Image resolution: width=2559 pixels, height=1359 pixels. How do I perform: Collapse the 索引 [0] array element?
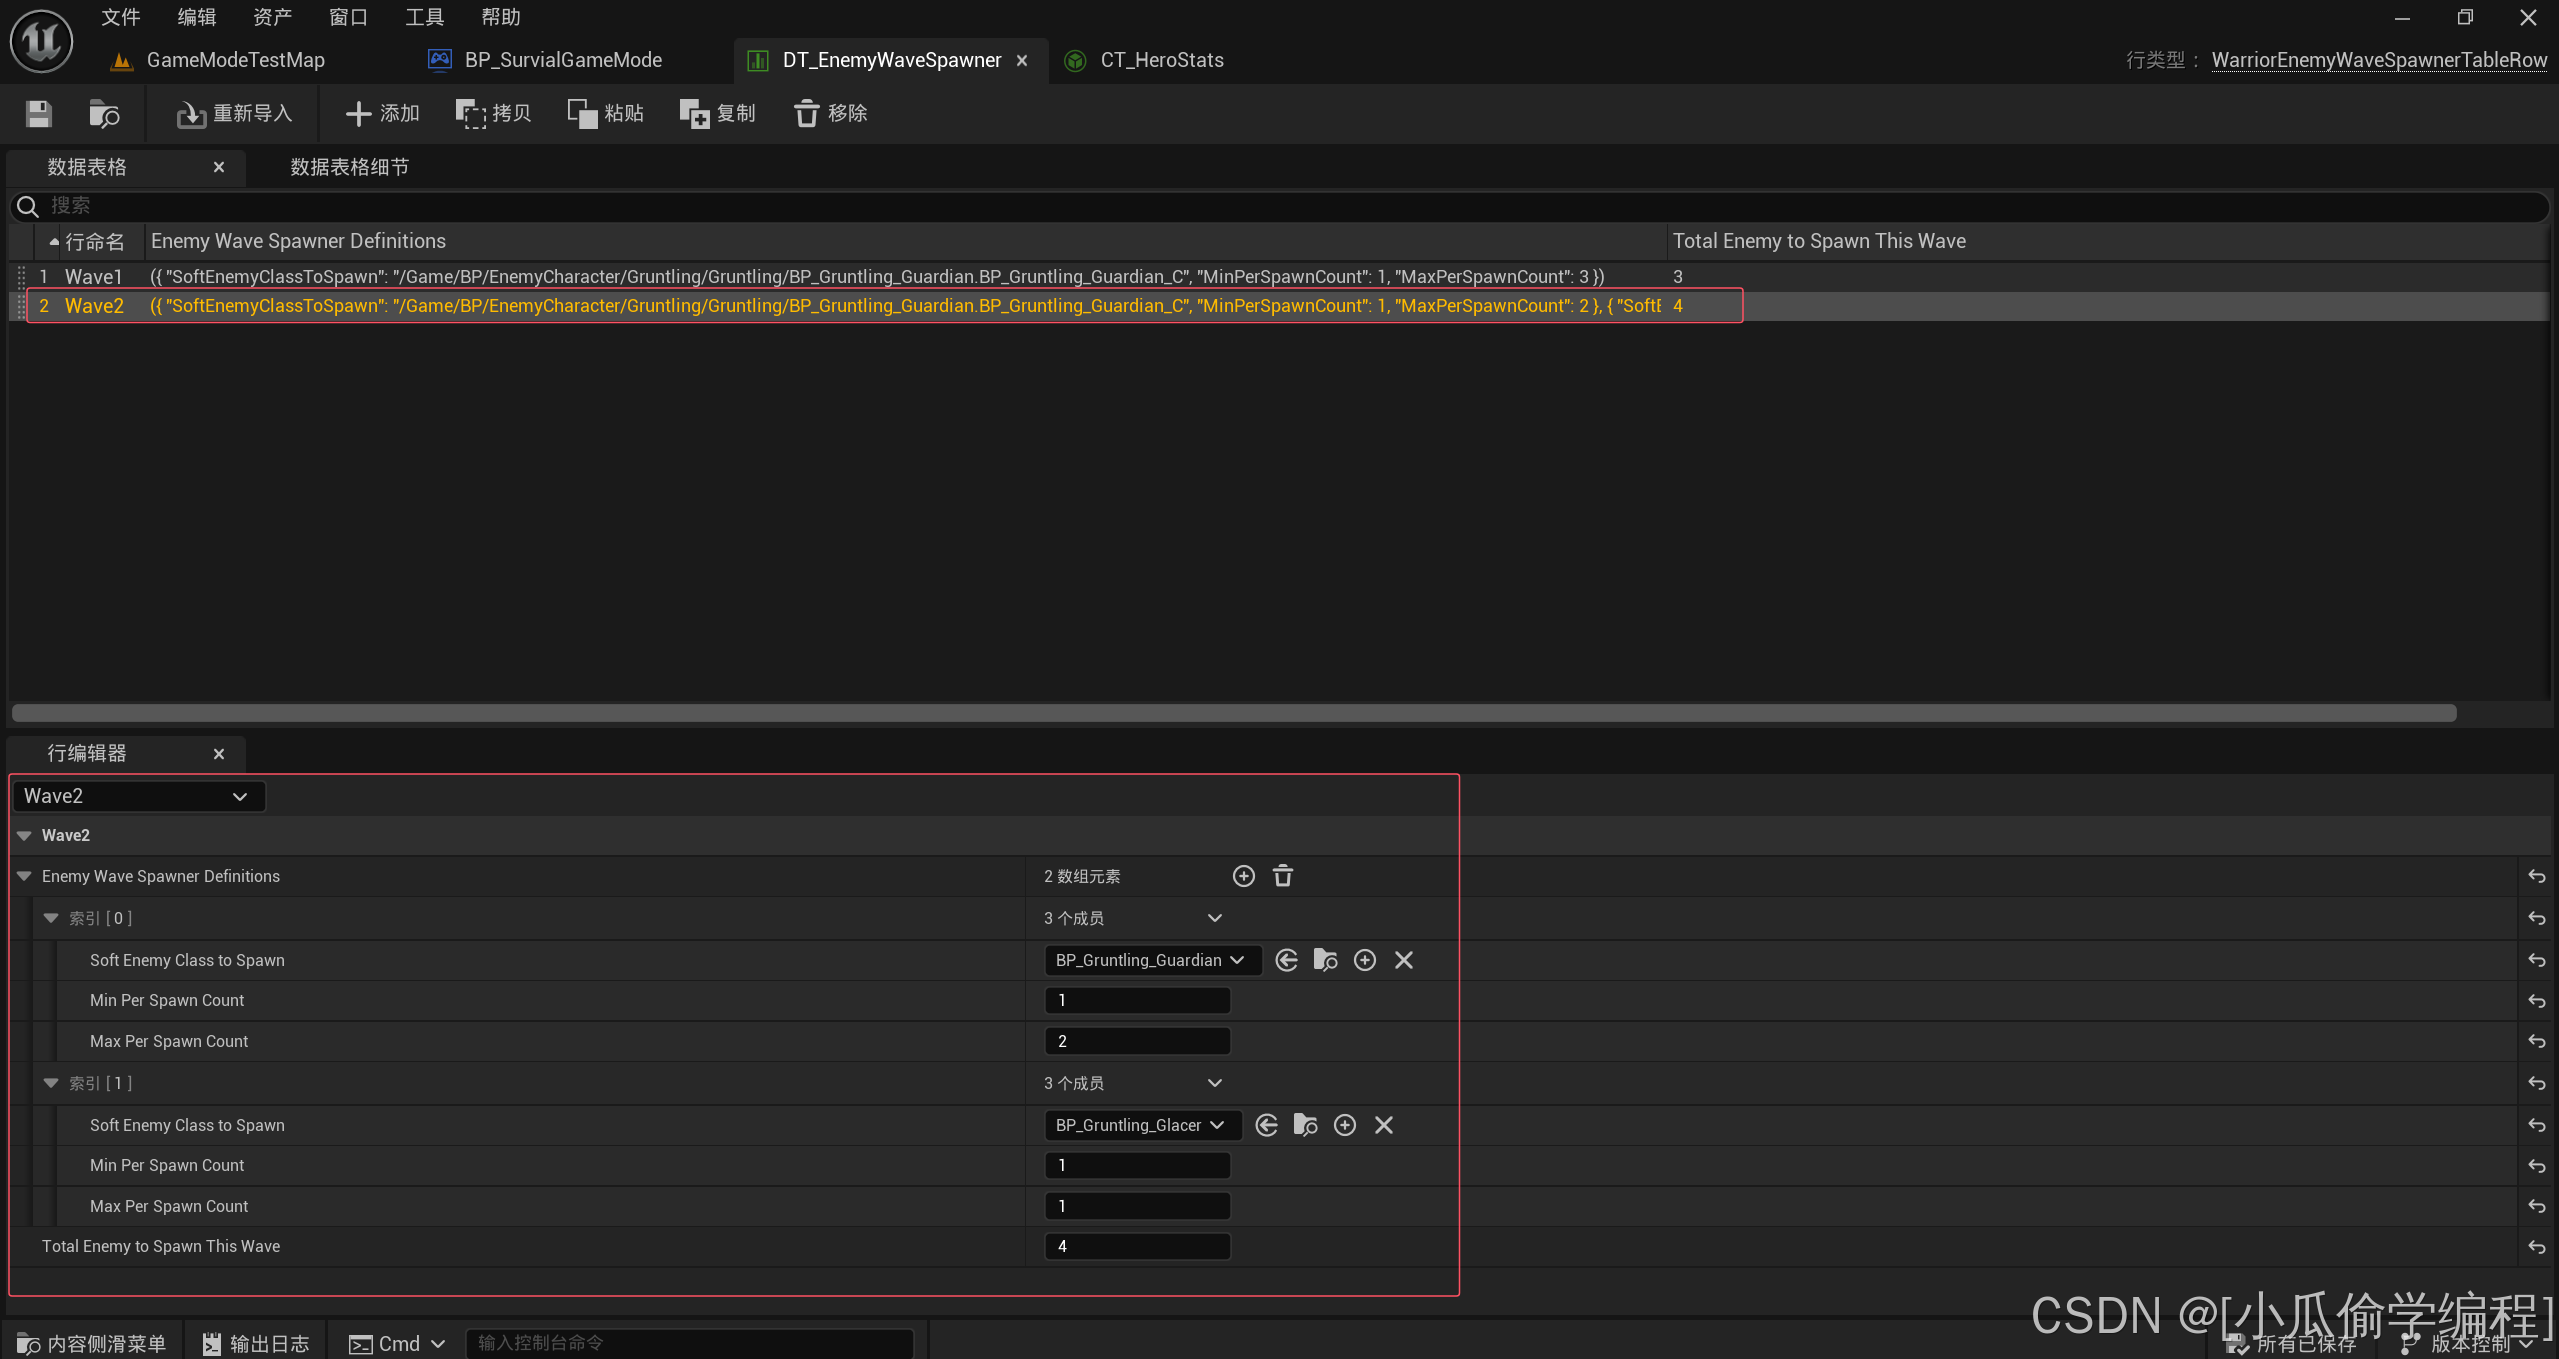coord(51,918)
